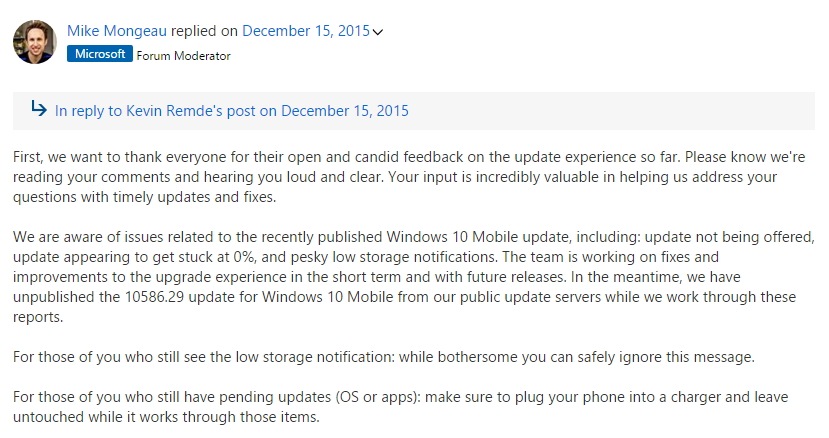The width and height of the screenshot is (829, 438).
Task: Click the words 'replied on' in the header
Action: point(205,31)
